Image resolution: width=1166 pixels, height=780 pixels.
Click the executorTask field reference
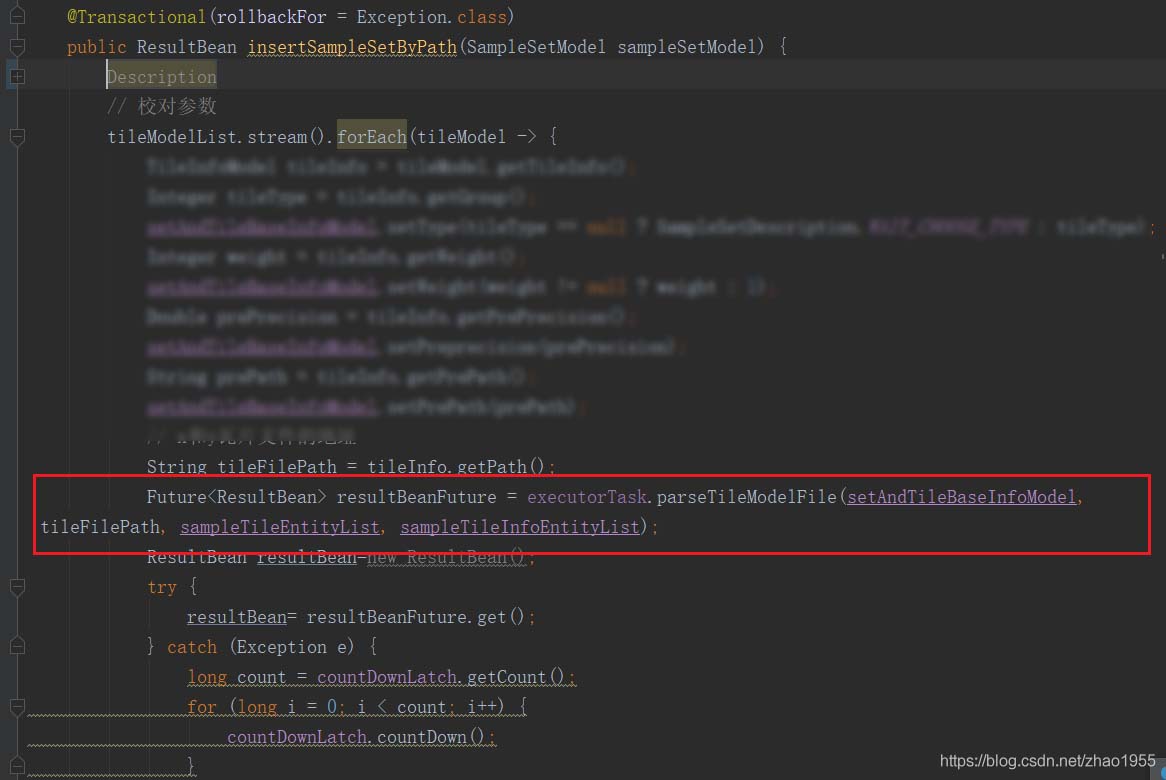(x=587, y=497)
